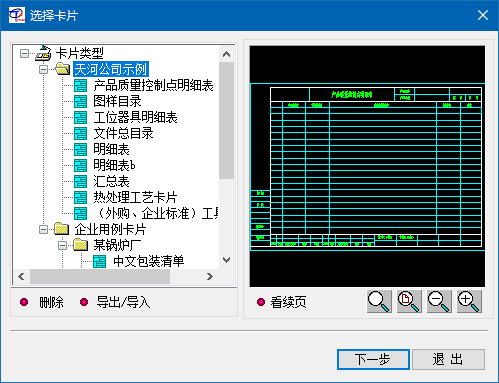Click the 卡片类型 root printer icon
The height and width of the screenshot is (383, 499).
point(43,53)
